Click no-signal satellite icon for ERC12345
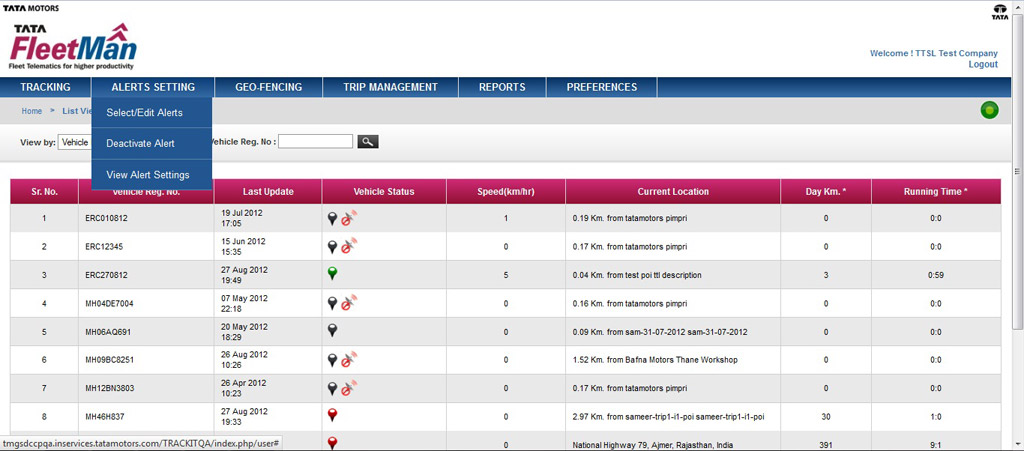This screenshot has height=451, width=1024. [349, 245]
